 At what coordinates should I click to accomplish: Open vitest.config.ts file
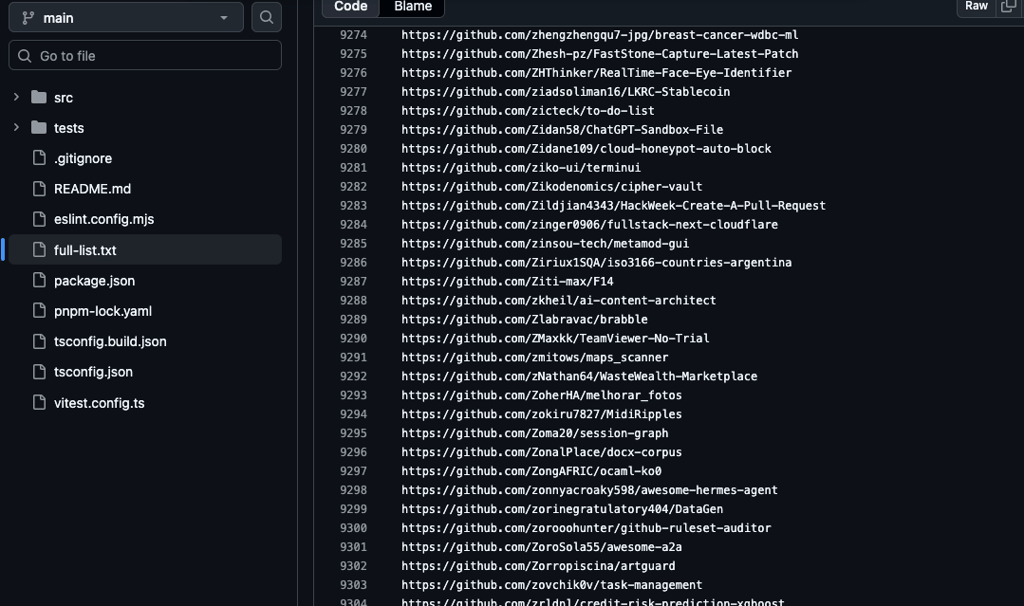tap(99, 403)
